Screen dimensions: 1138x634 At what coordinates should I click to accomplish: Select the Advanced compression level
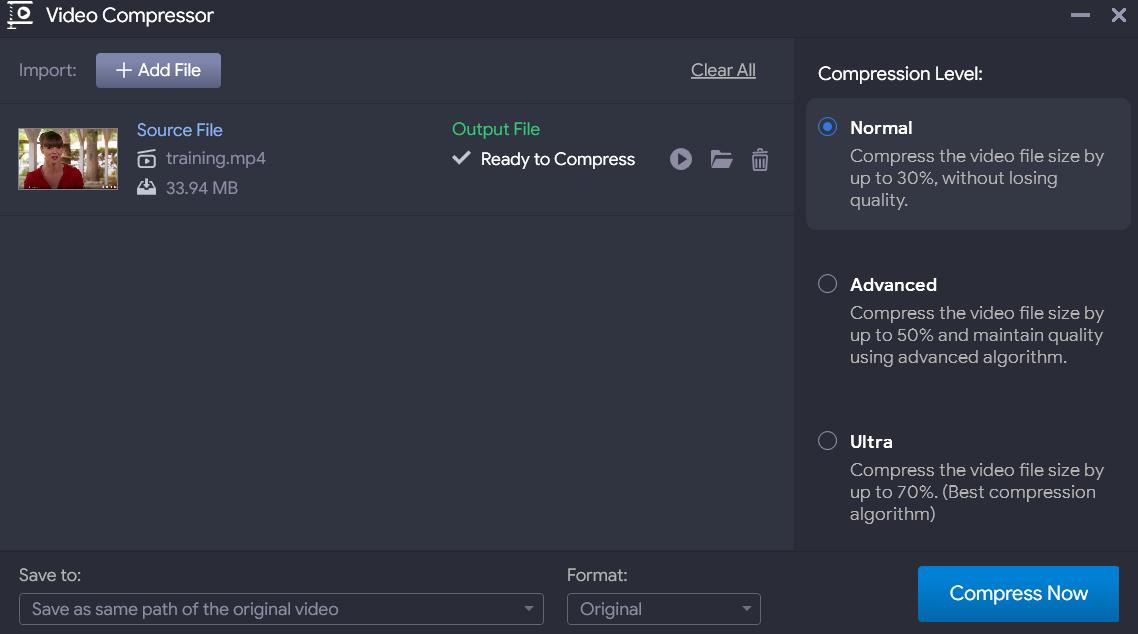point(827,284)
